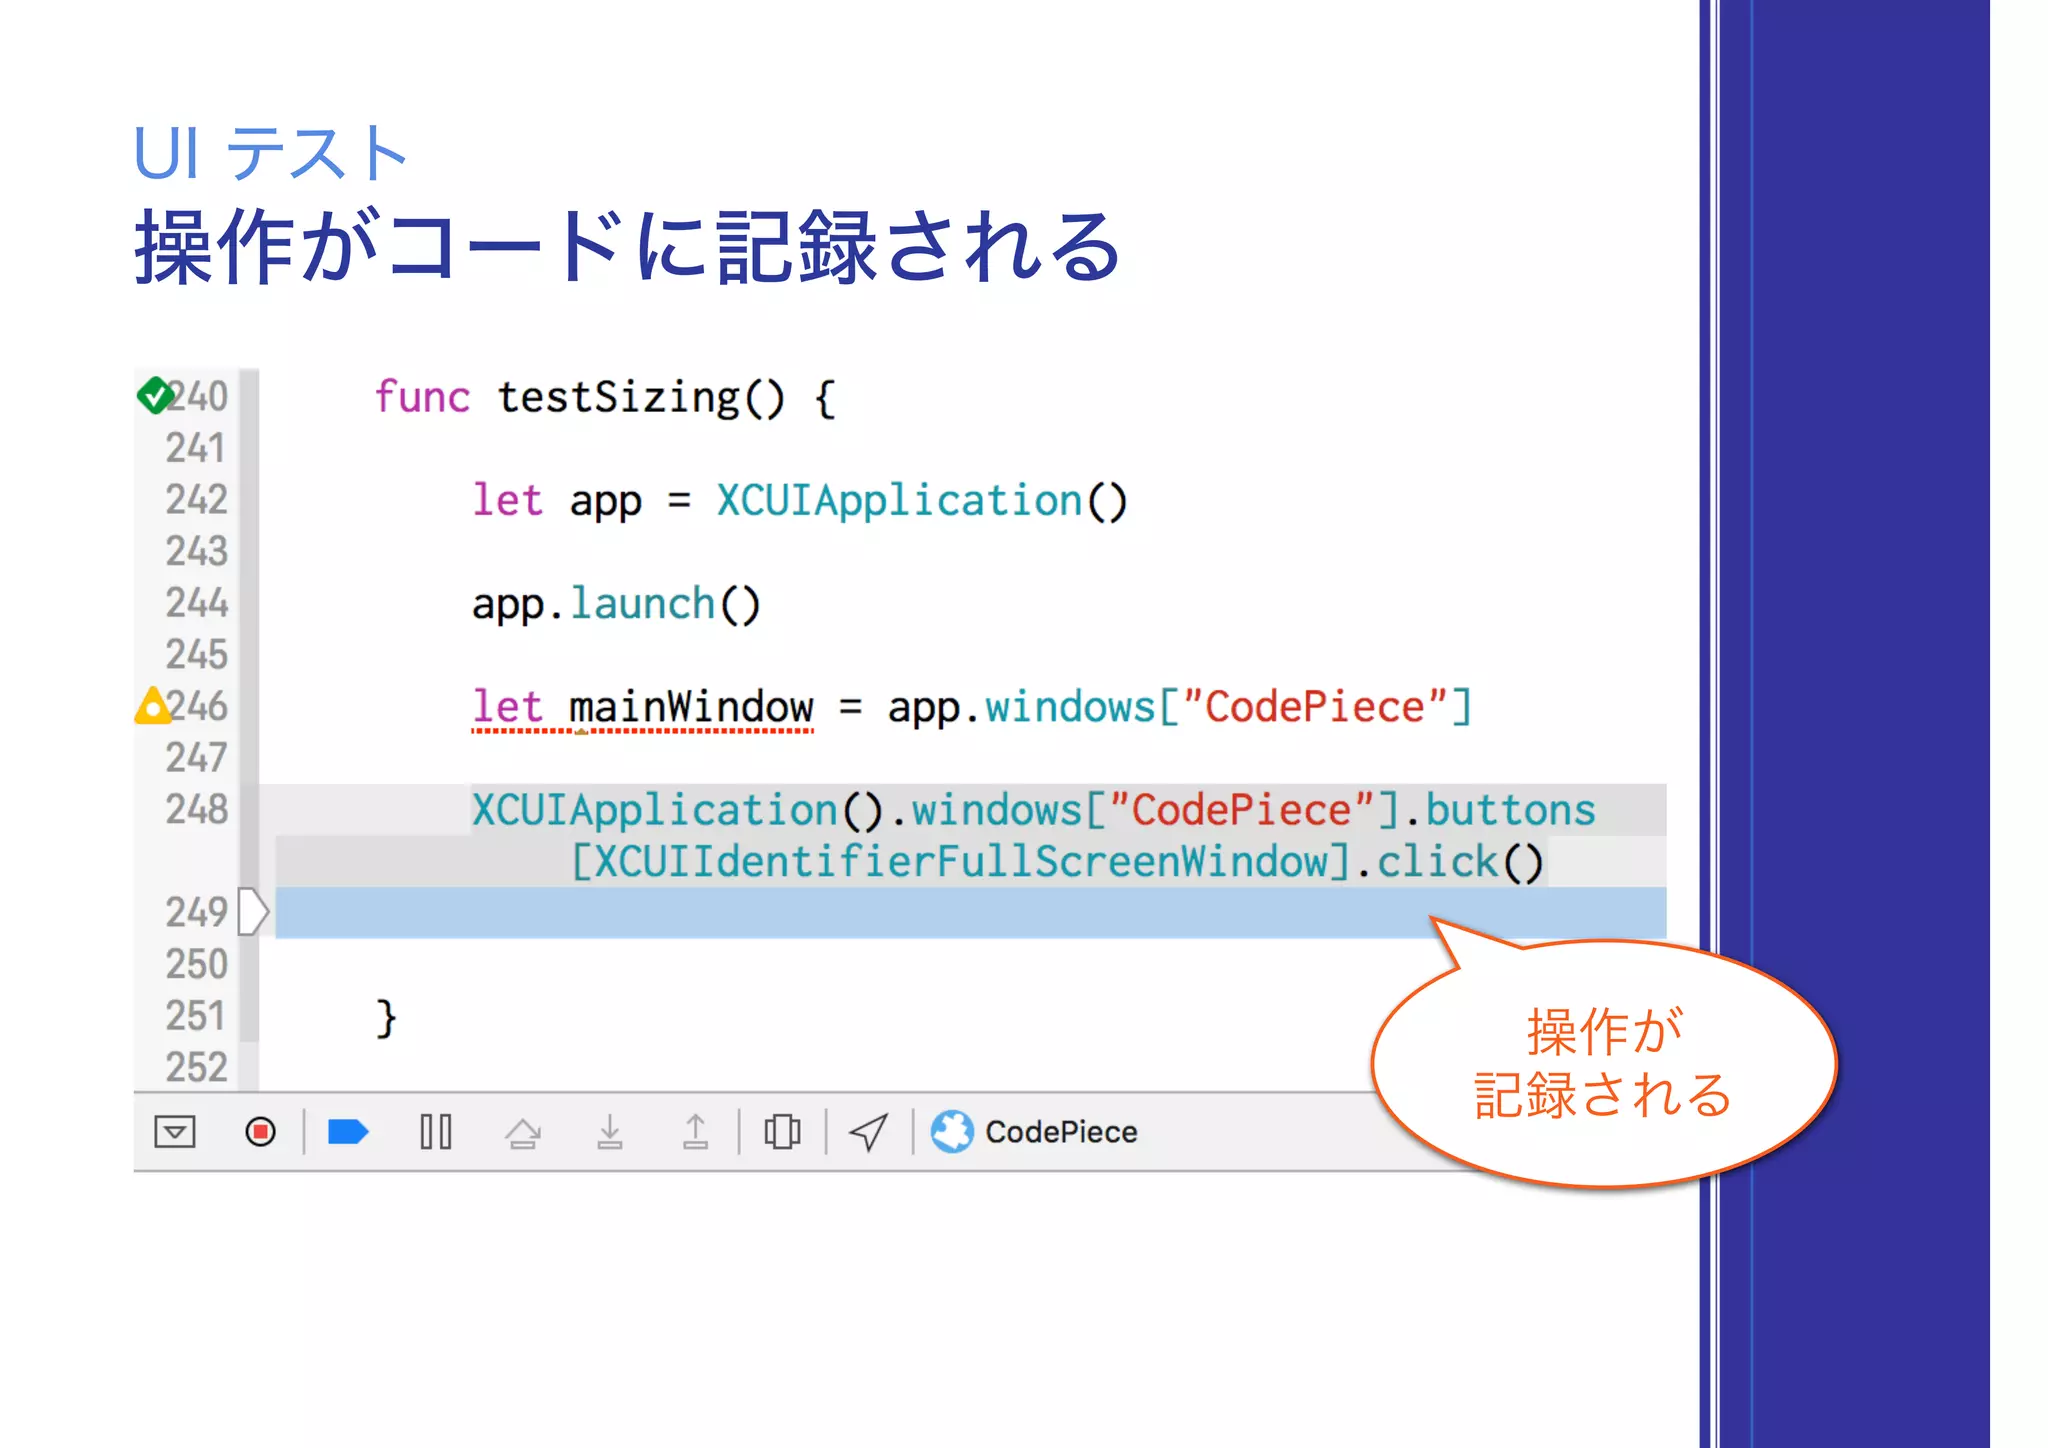Click line number 242 in gutter
This screenshot has width=2048, height=1448.
pyautogui.click(x=196, y=499)
